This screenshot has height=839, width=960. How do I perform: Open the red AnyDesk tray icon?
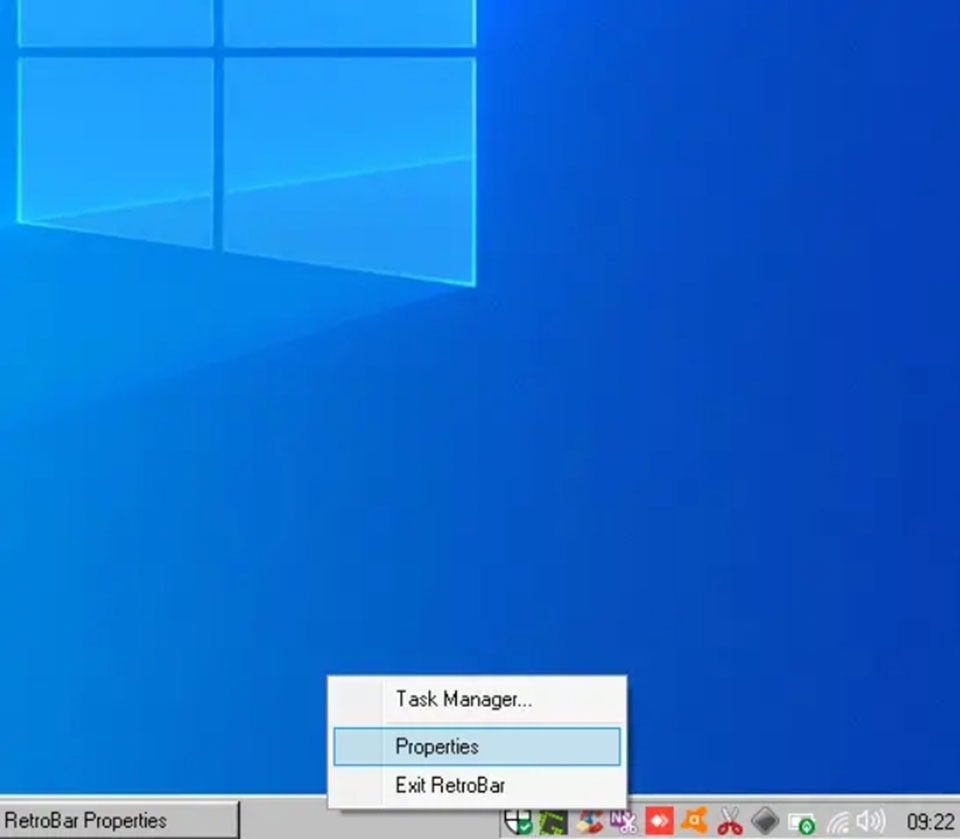(x=659, y=821)
